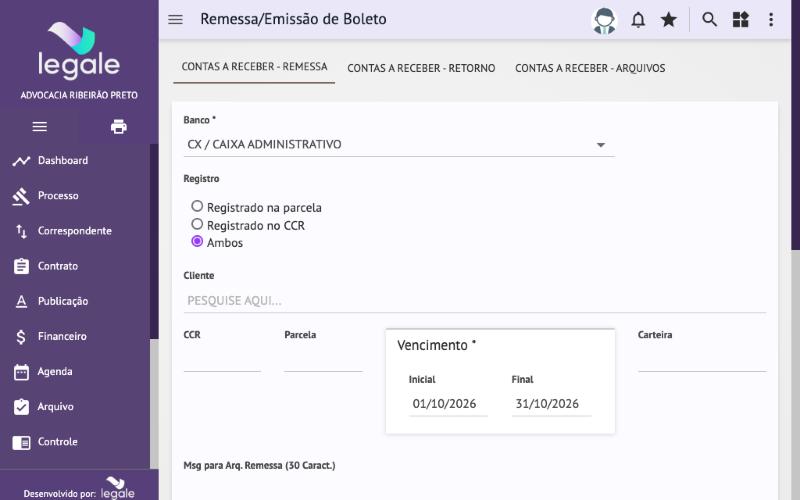Click the Processo gavel icon
Image resolution: width=800 pixels, height=500 pixels.
pyautogui.click(x=21, y=196)
